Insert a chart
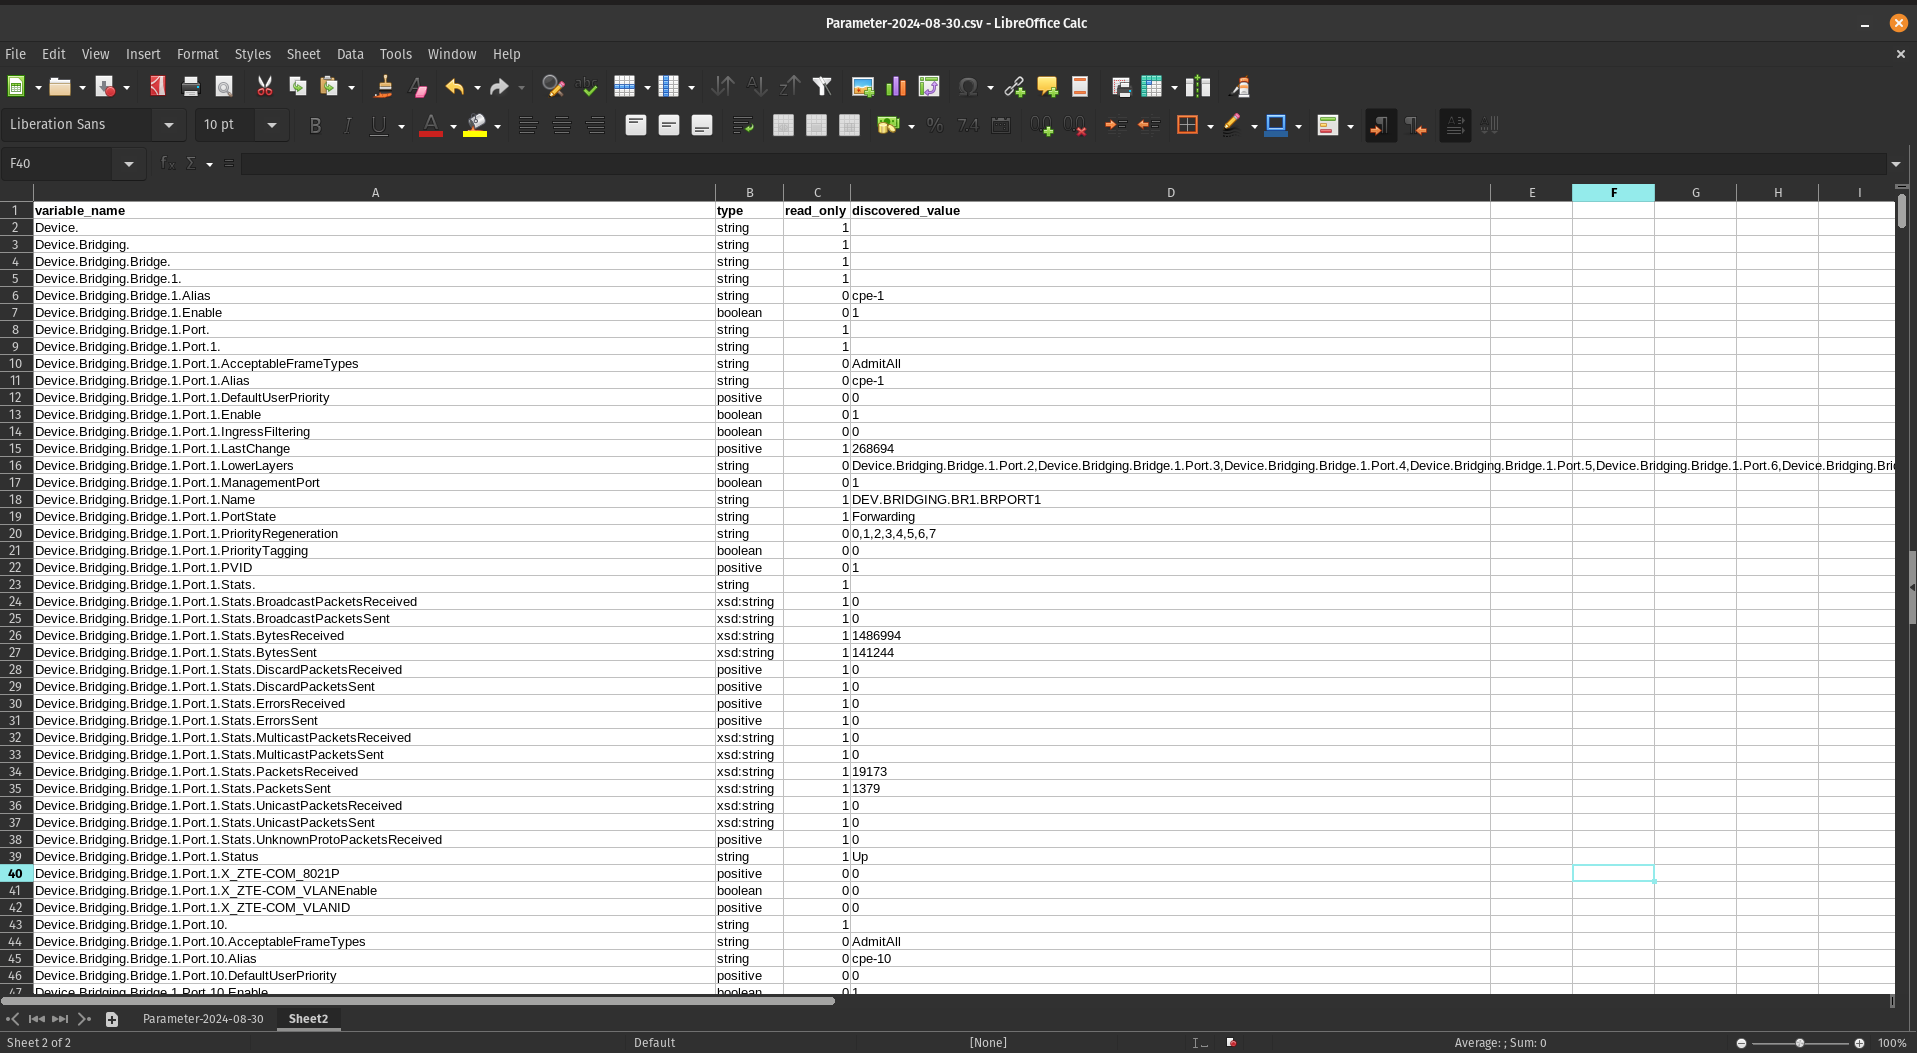 click(895, 87)
